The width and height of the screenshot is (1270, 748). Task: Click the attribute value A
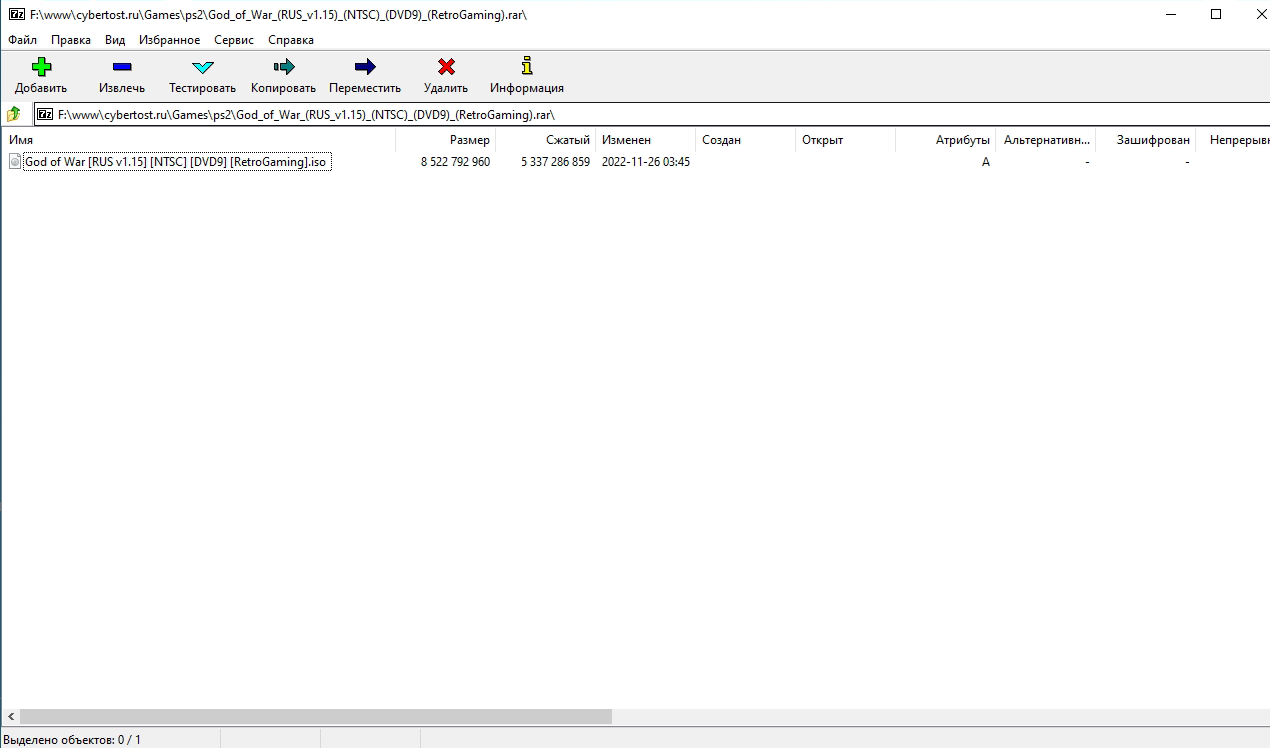click(x=986, y=161)
